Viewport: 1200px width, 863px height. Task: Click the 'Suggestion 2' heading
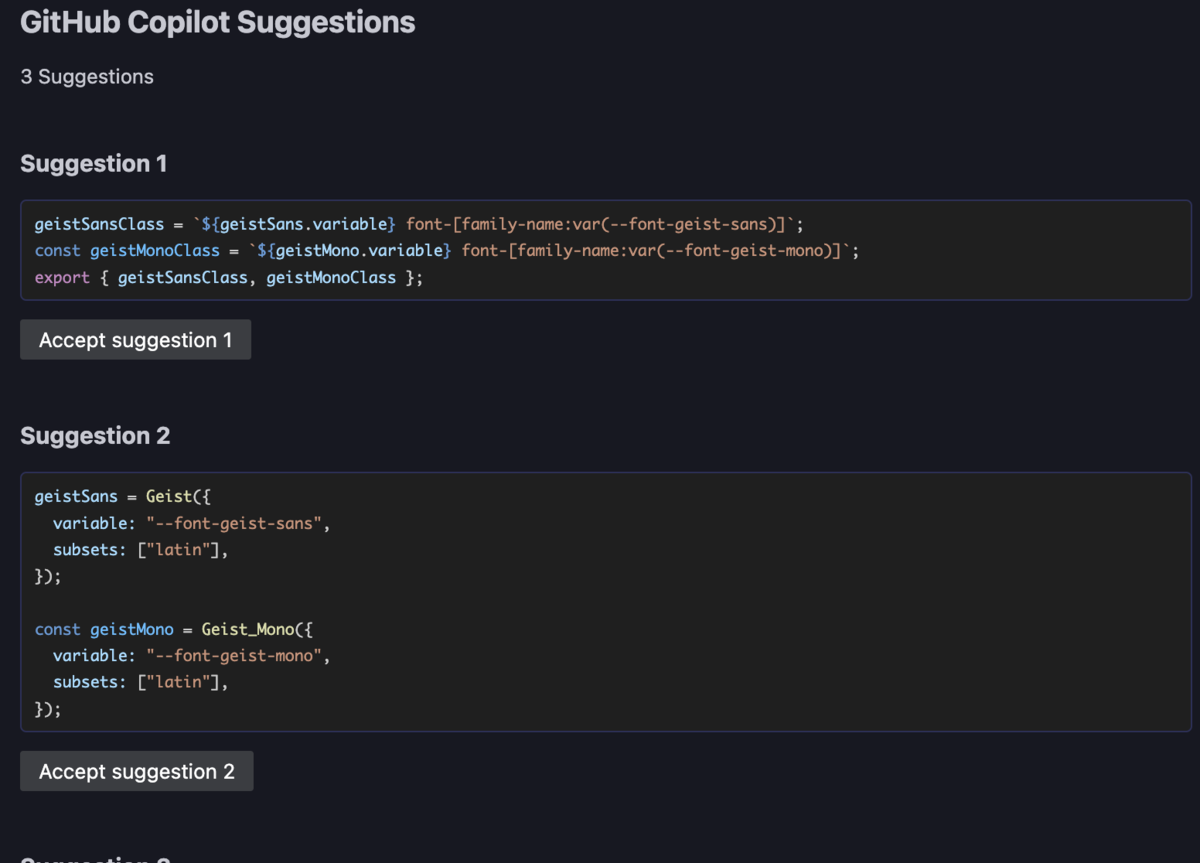(x=95, y=435)
